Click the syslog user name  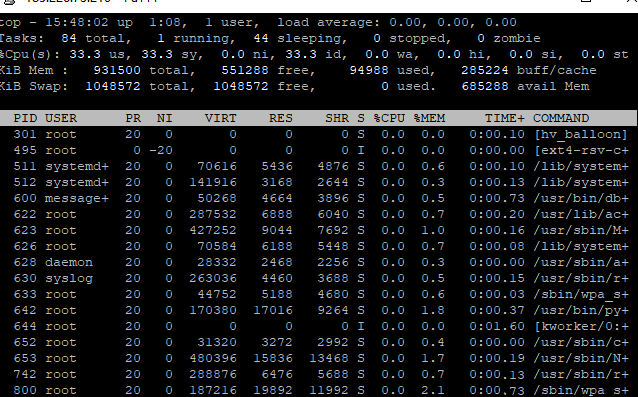69,279
